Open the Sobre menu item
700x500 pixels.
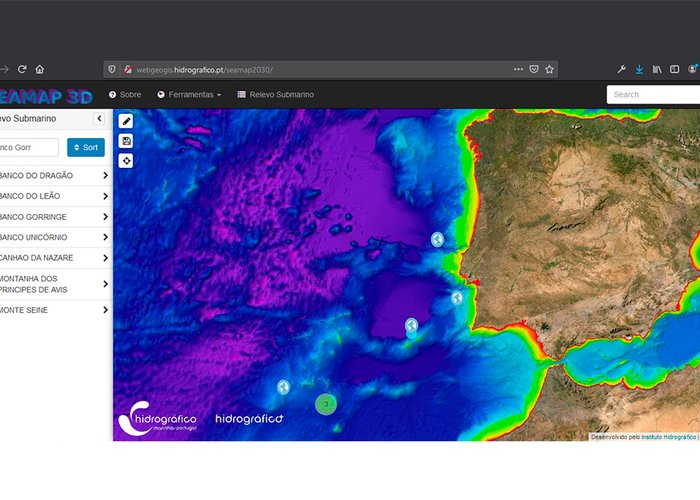pos(125,95)
